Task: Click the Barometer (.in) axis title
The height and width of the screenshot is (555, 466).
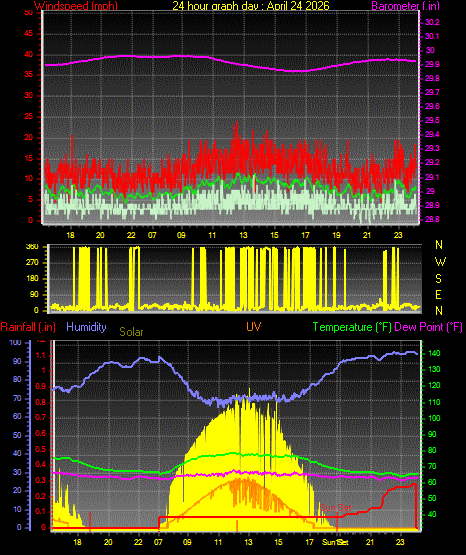Action: [x=405, y=5]
